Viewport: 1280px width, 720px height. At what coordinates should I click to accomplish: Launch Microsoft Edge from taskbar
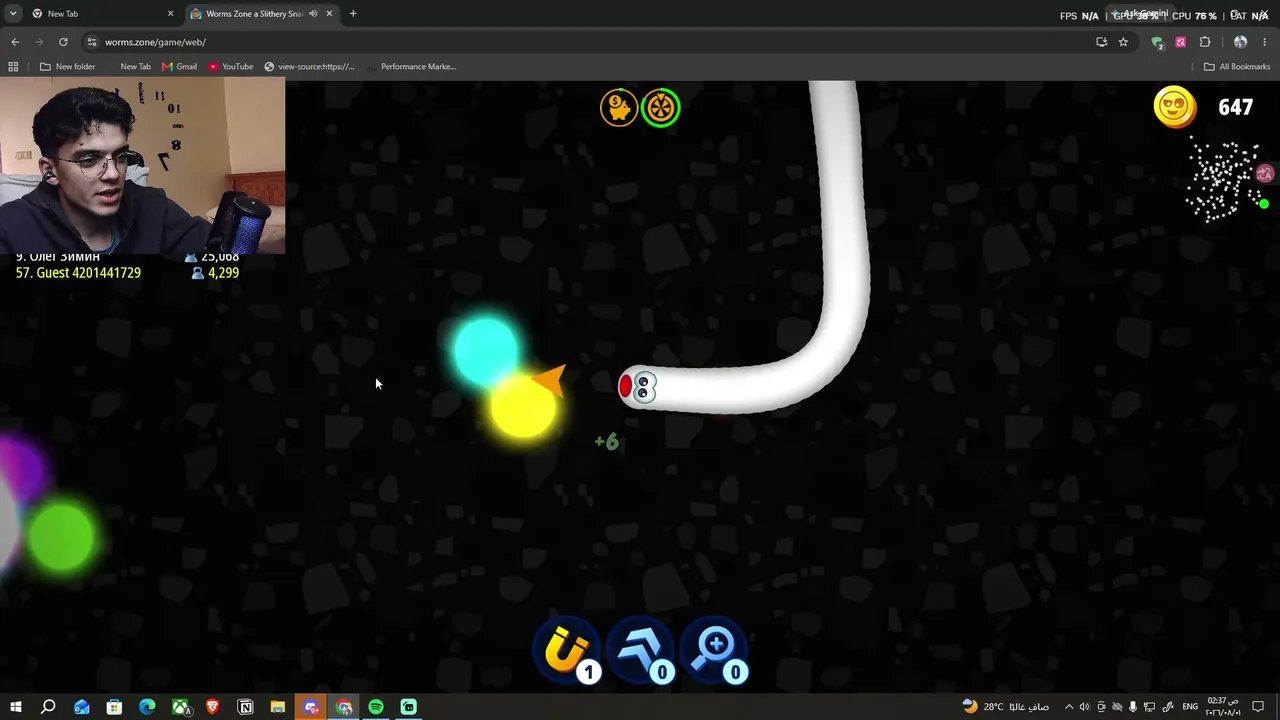click(147, 707)
